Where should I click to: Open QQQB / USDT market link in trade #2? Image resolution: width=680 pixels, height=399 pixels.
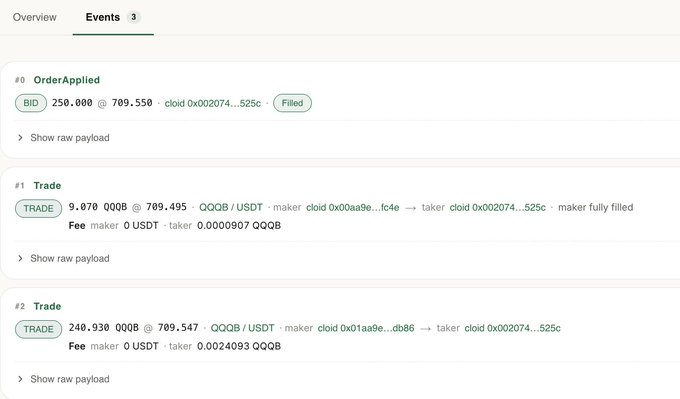point(242,328)
